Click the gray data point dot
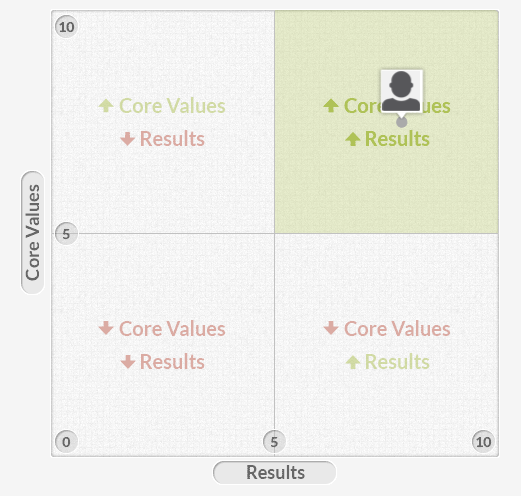Viewport: 521px width, 496px height. [x=402, y=122]
